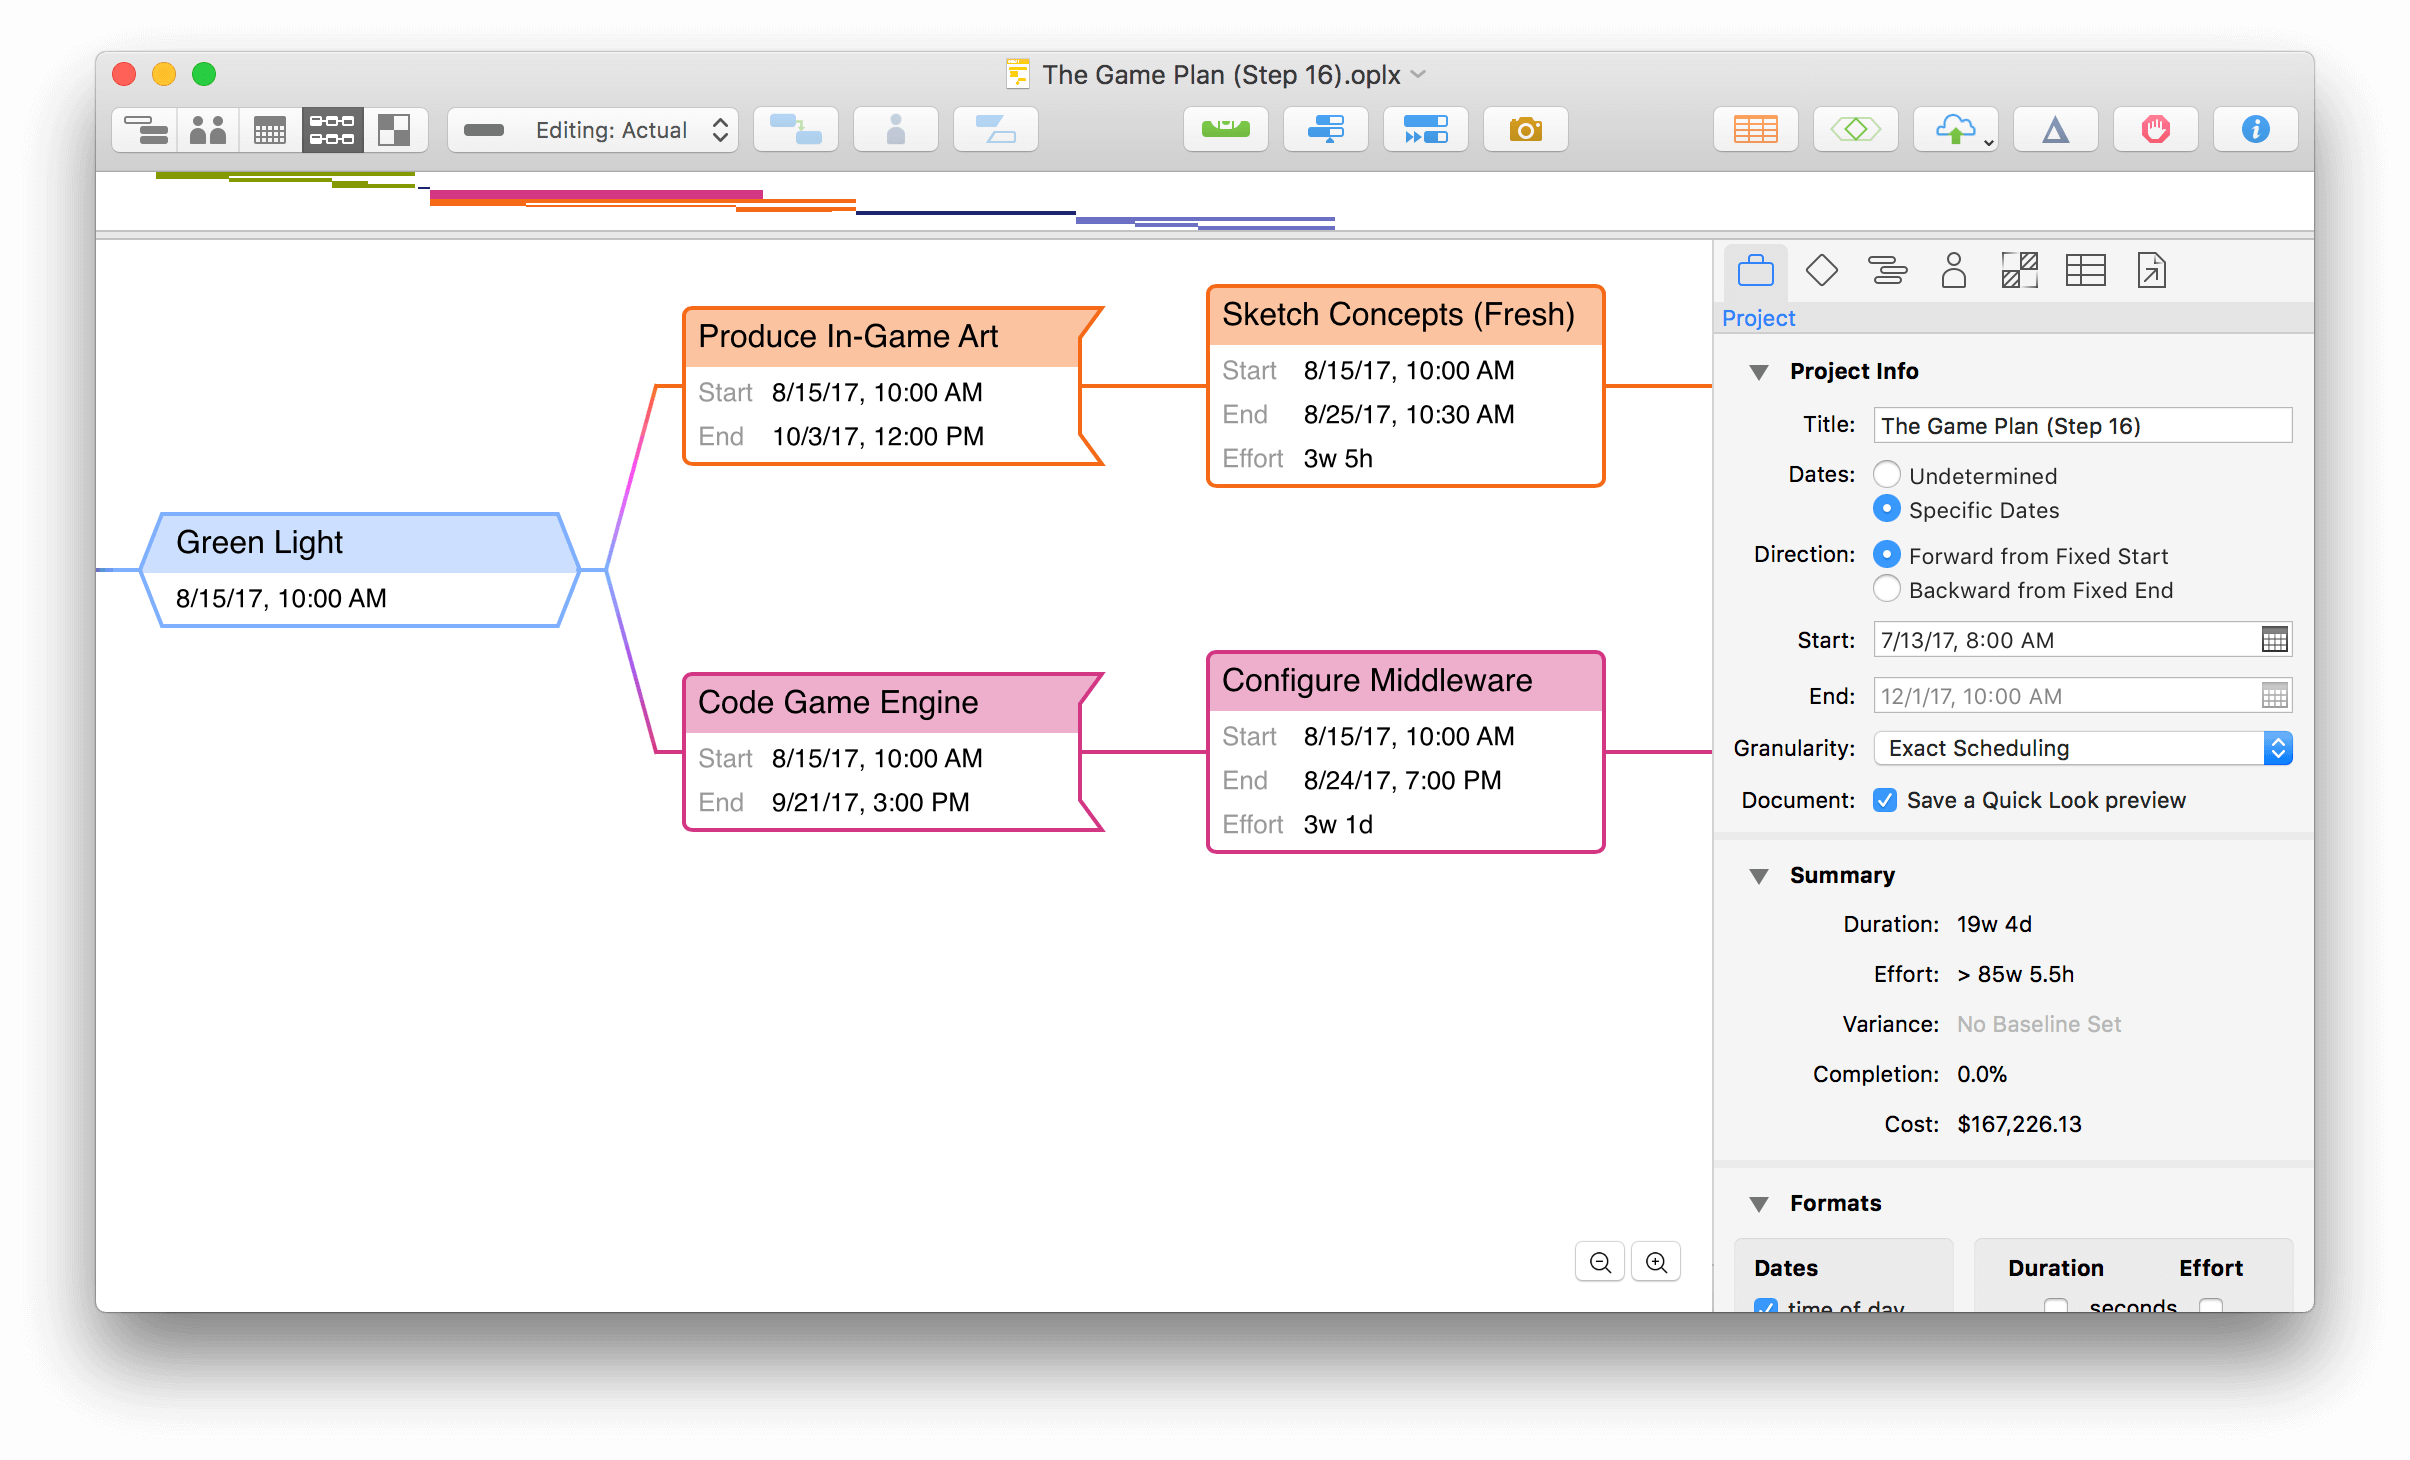Open the Granularity dropdown menu

[x=2079, y=749]
